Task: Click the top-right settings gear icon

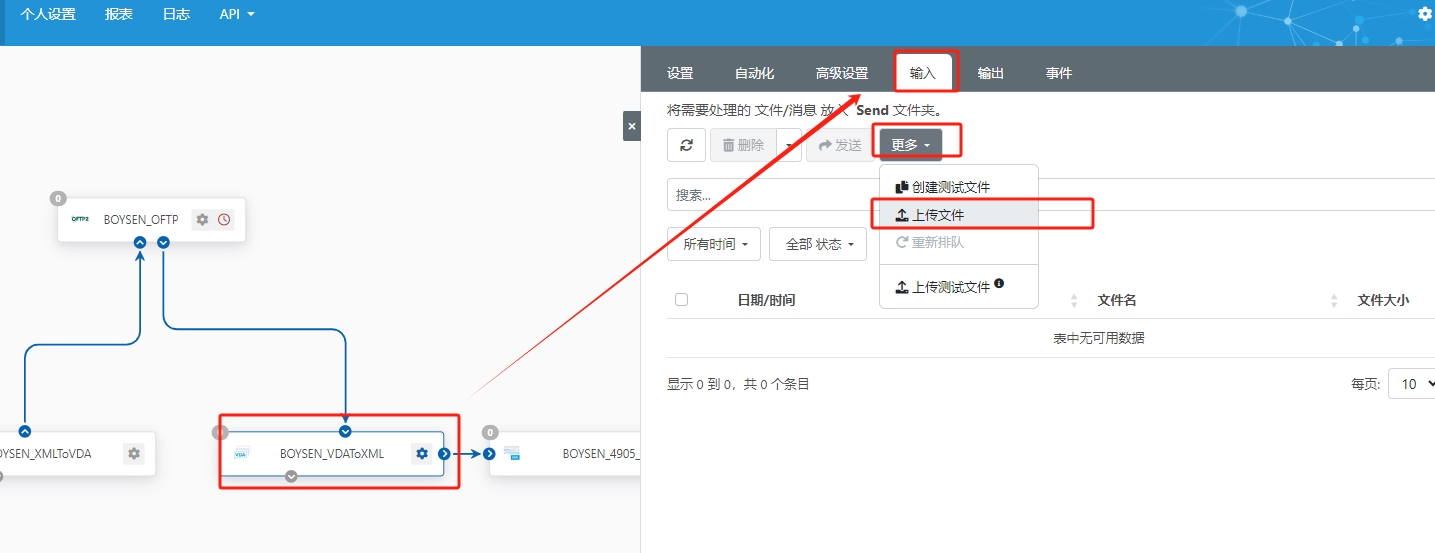Action: (1425, 14)
